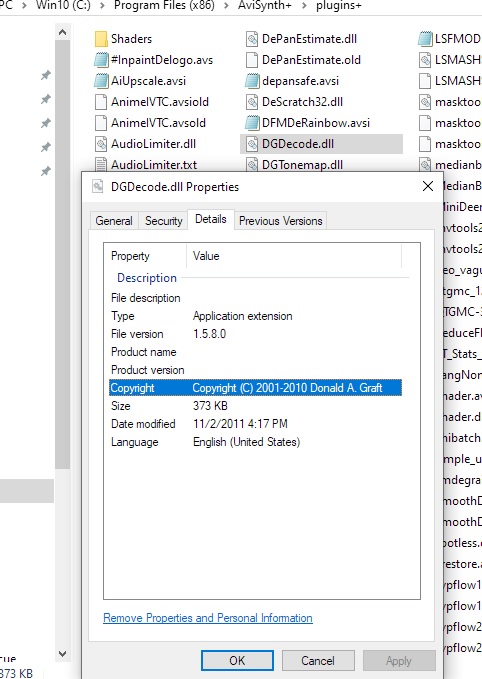
Task: Expand breadcrumb chevron after Win10 (C:)
Action: click(102, 6)
